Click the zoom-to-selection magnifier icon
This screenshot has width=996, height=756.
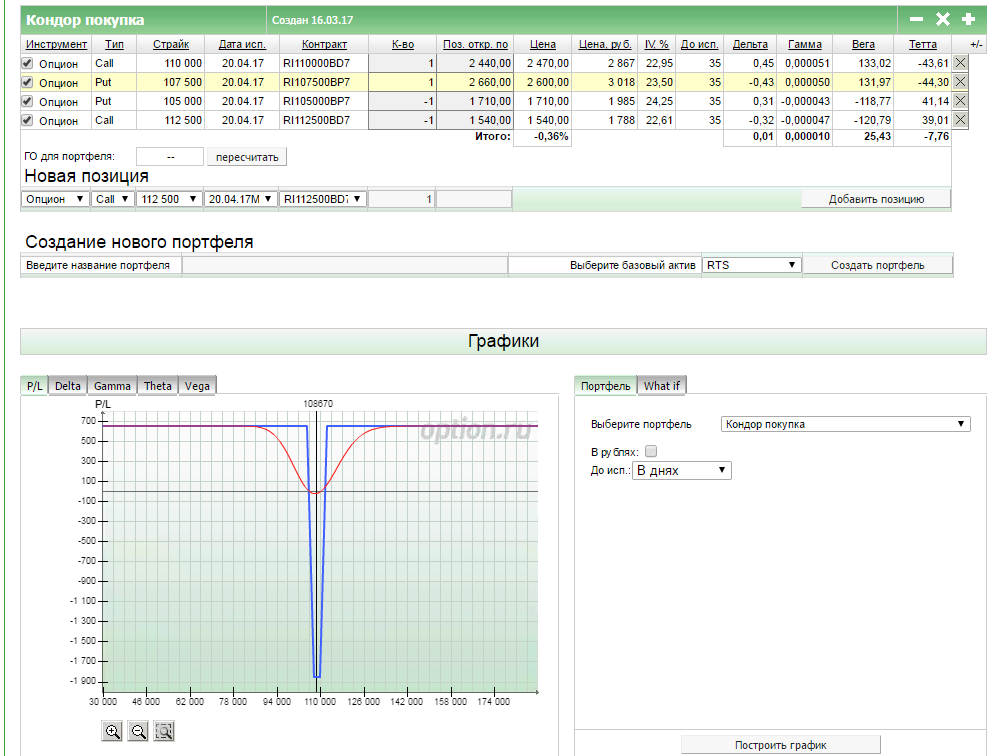click(164, 731)
